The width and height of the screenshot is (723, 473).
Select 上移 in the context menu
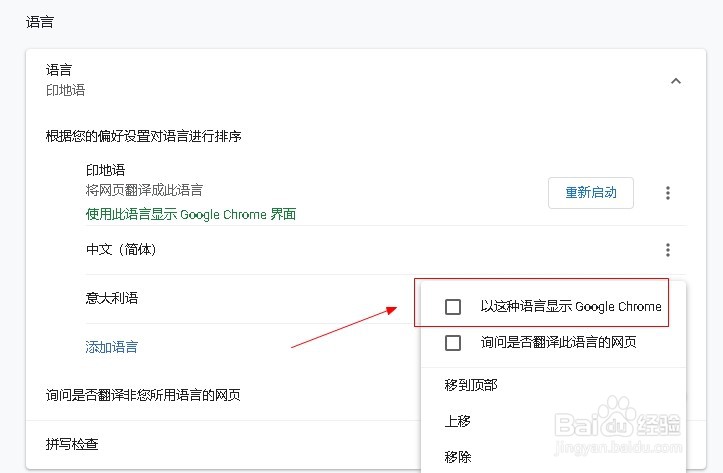[x=458, y=421]
